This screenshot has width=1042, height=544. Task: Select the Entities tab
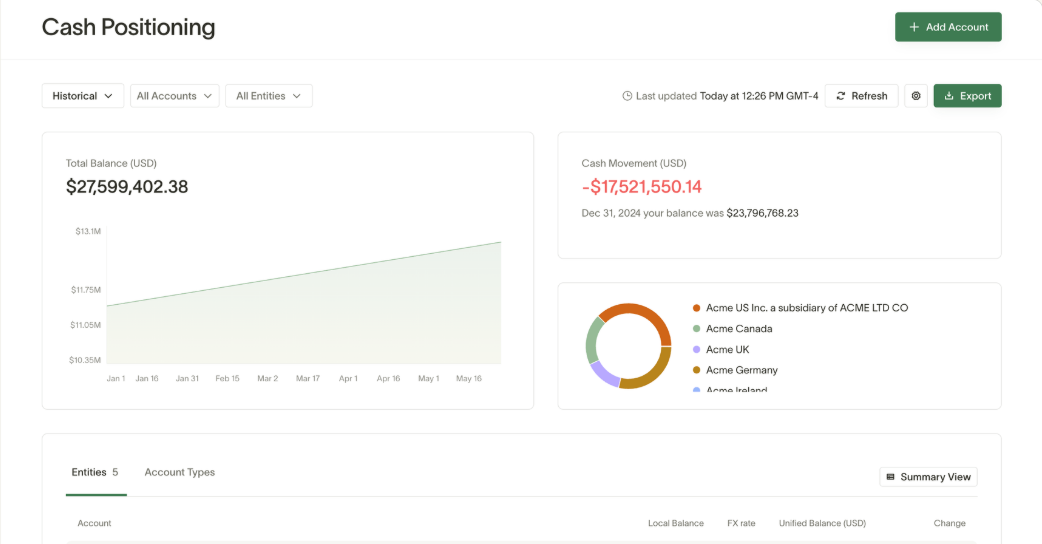pyautogui.click(x=95, y=472)
